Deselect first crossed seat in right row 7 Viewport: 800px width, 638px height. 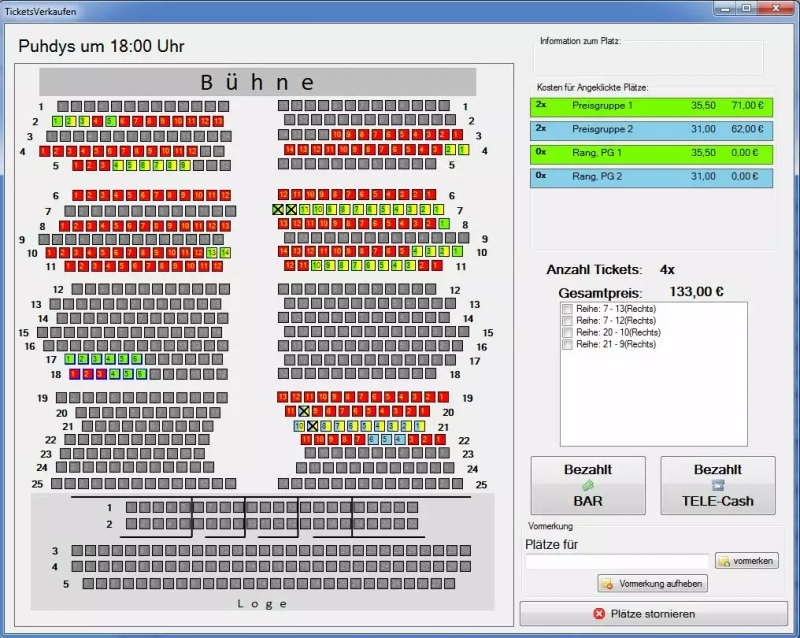(278, 209)
